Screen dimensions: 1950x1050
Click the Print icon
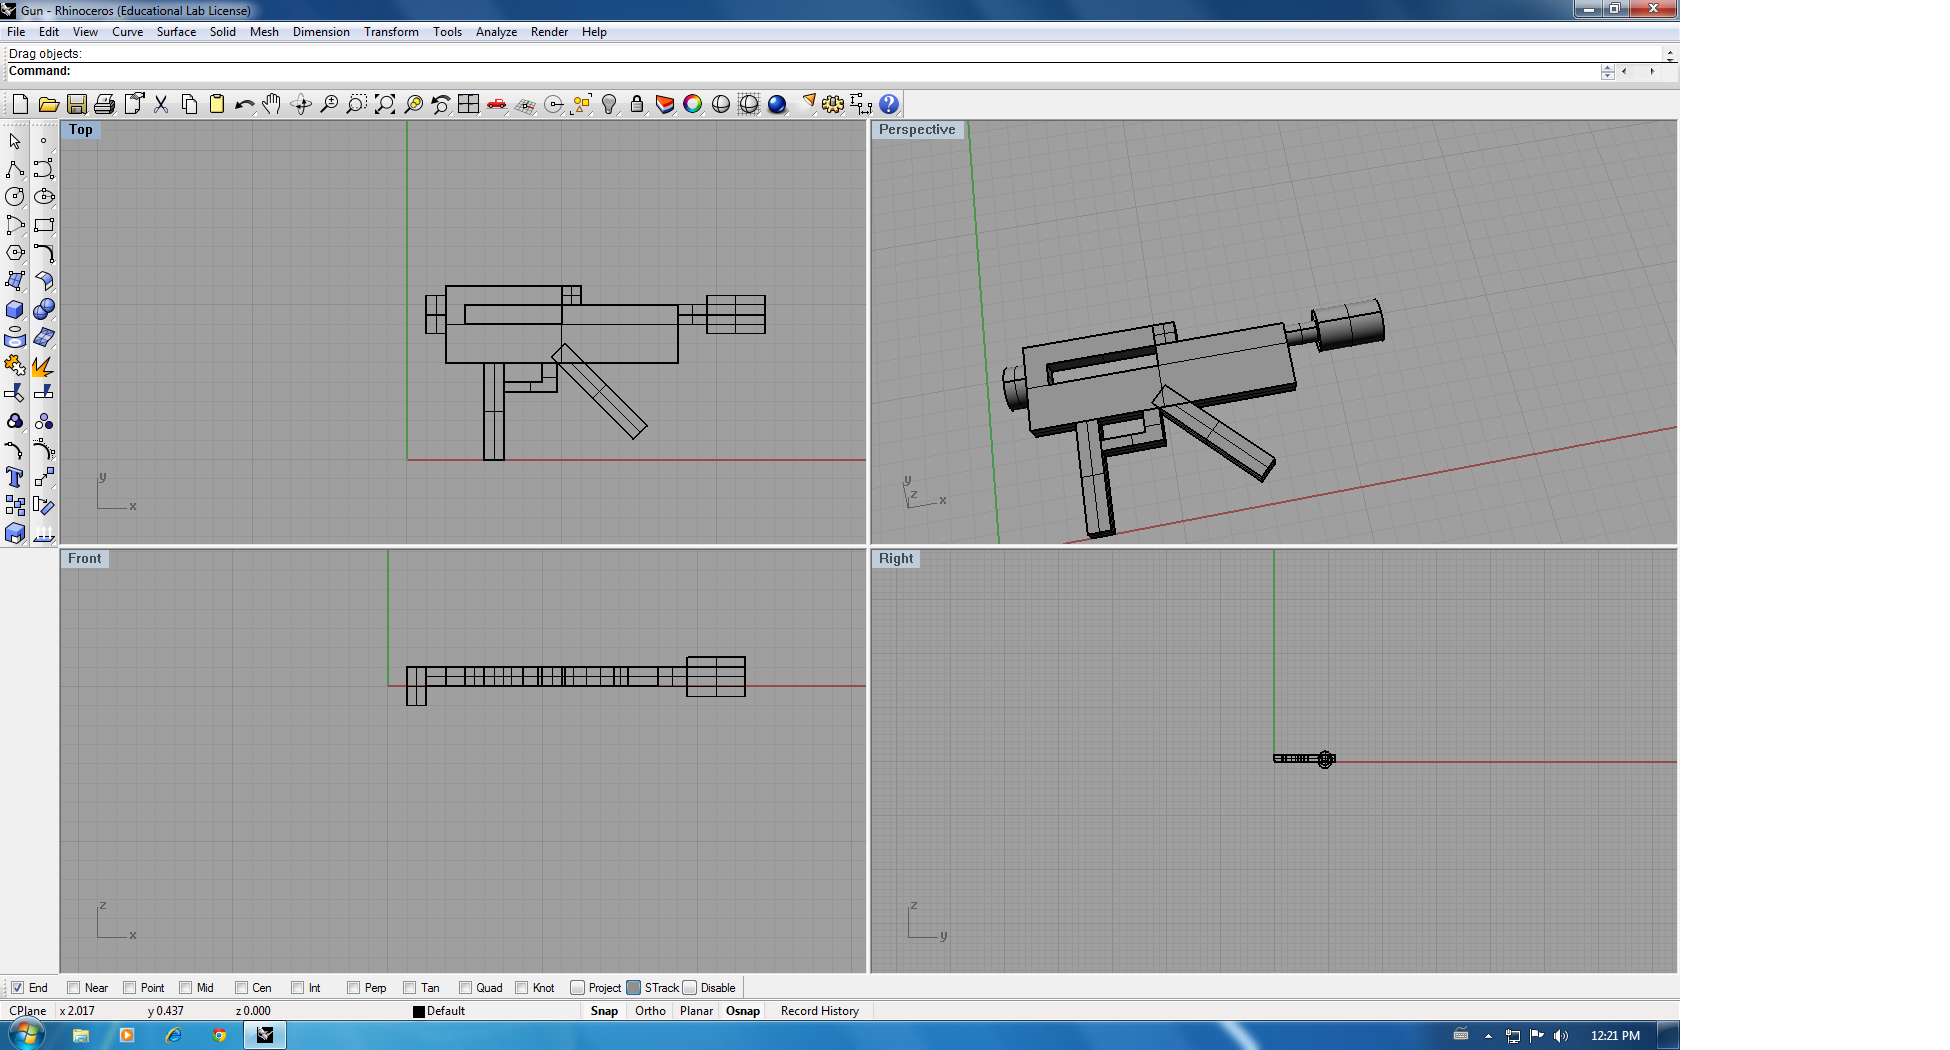[x=104, y=104]
